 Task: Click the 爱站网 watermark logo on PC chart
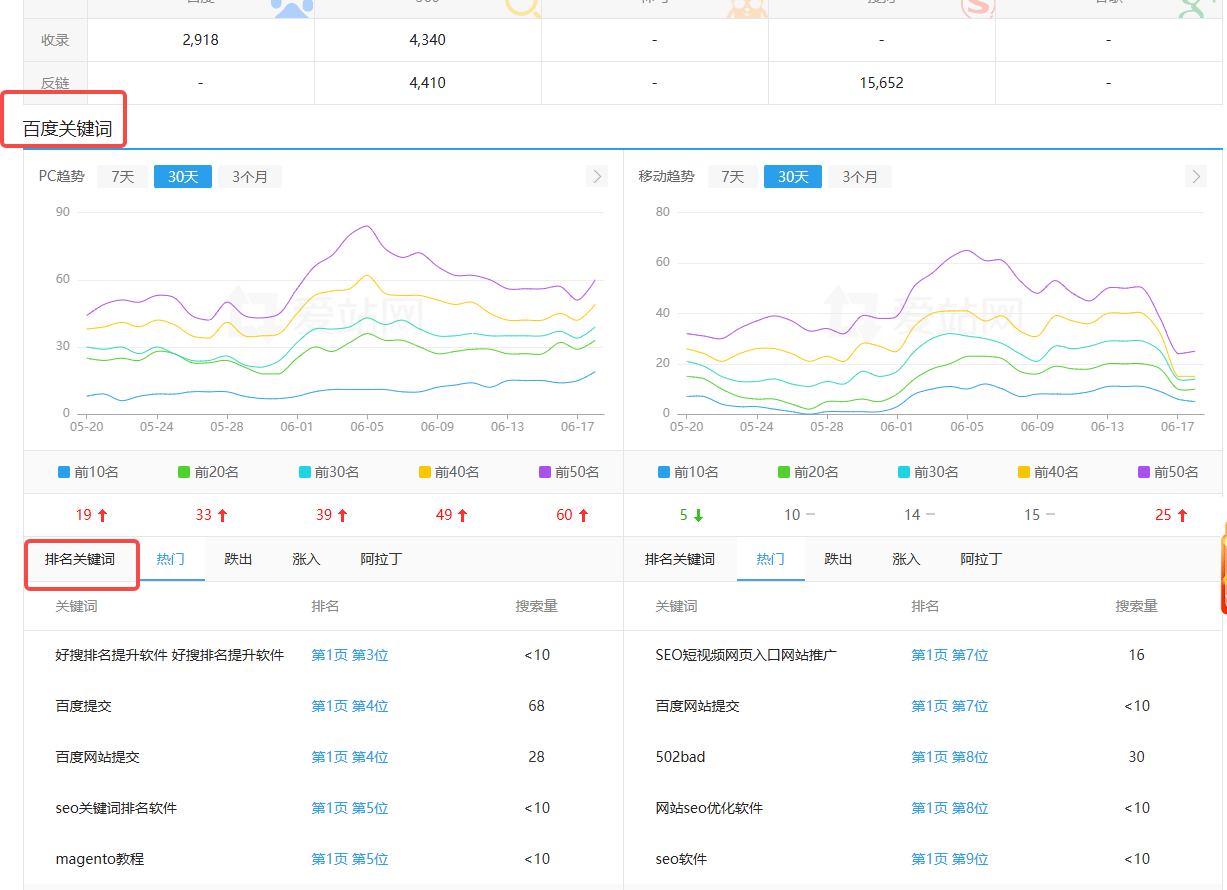coord(322,316)
